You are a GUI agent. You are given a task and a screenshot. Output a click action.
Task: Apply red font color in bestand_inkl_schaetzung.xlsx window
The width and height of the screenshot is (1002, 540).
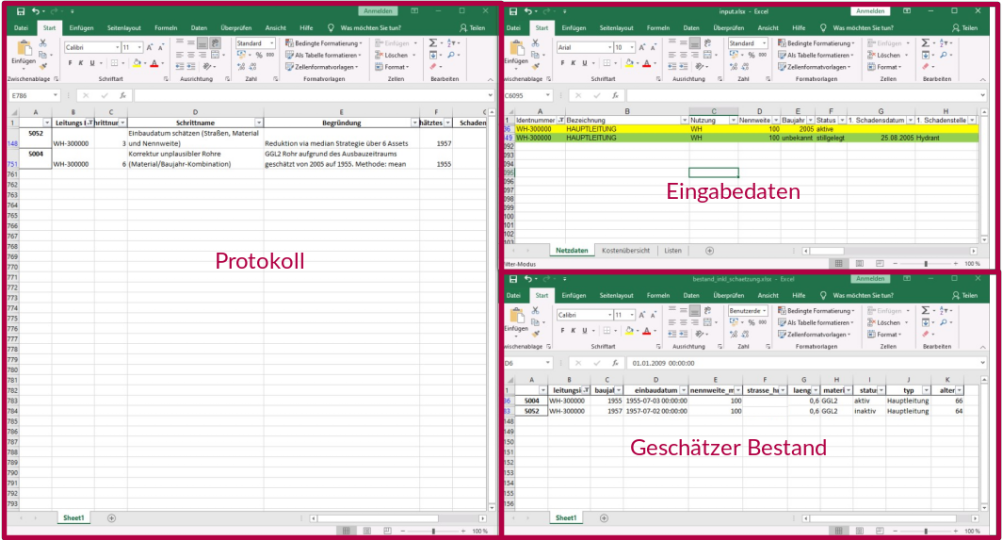click(647, 331)
